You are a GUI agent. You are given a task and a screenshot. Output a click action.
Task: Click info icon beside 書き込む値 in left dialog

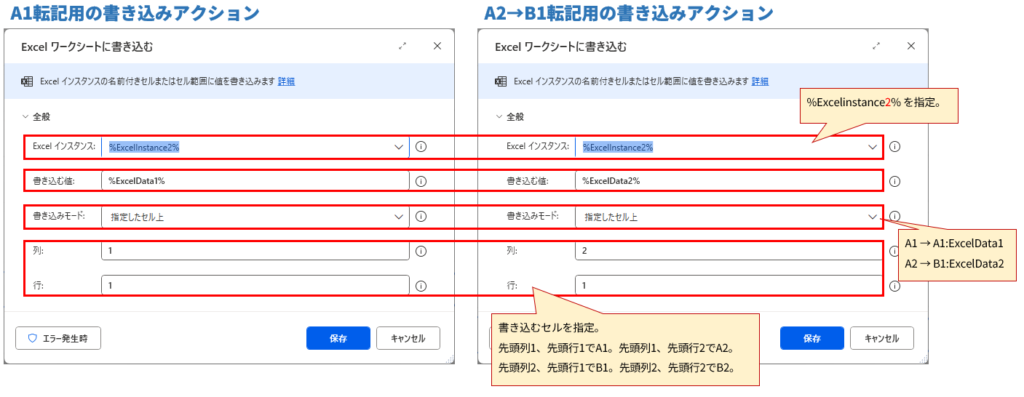421,181
